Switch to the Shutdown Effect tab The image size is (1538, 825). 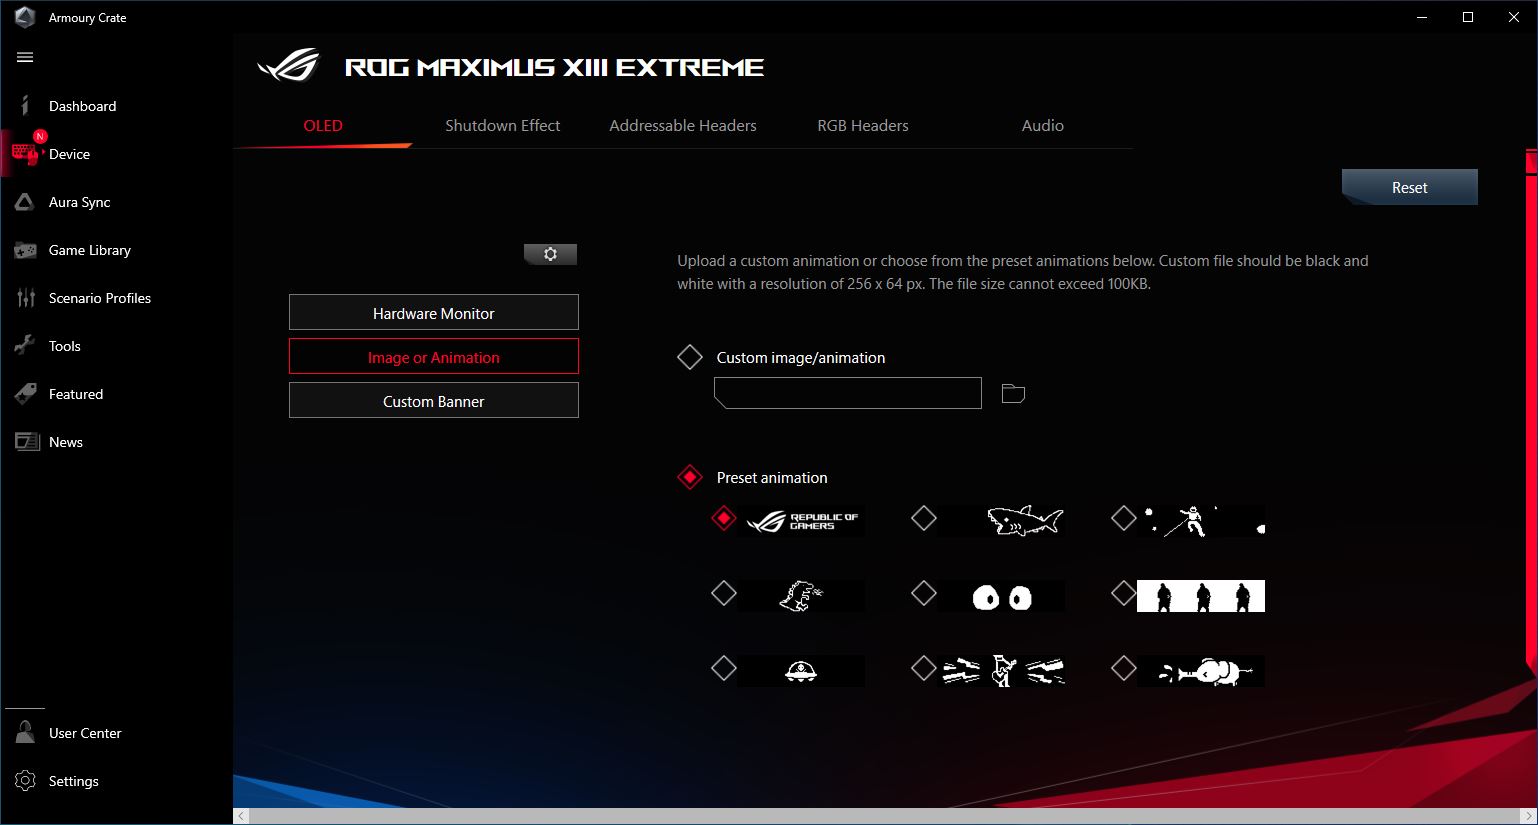502,125
